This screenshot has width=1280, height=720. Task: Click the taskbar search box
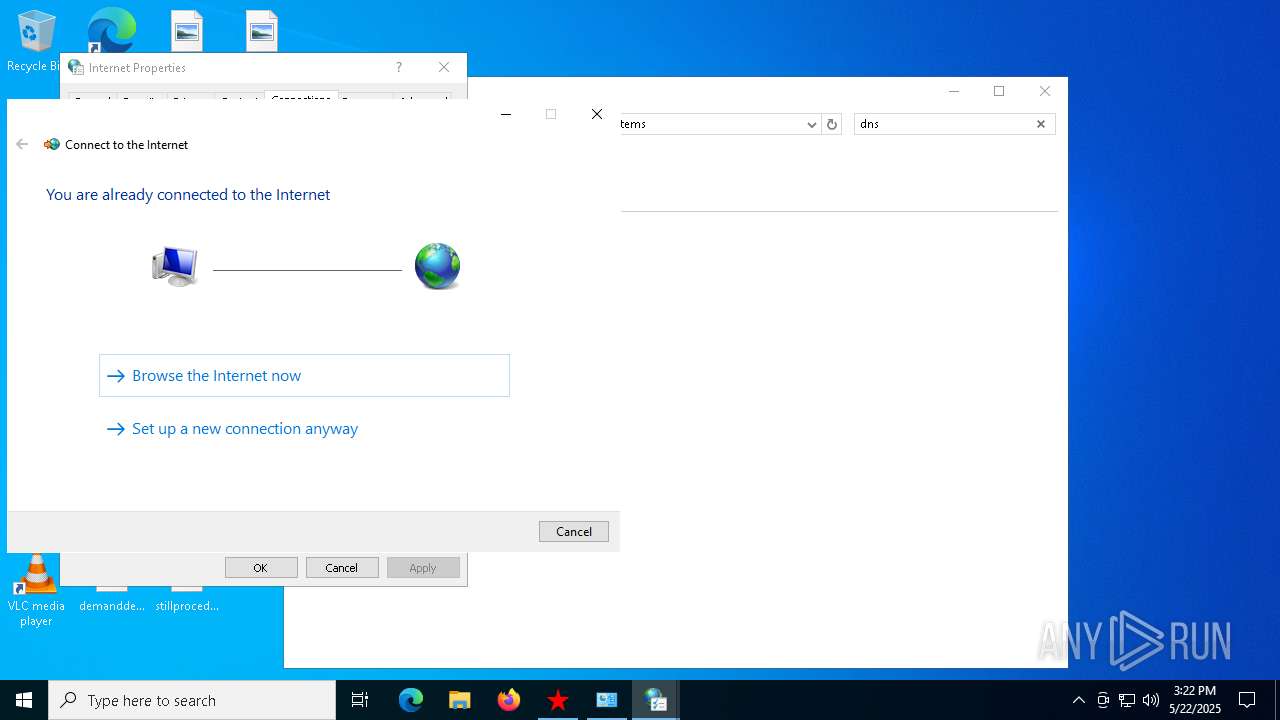click(x=192, y=700)
